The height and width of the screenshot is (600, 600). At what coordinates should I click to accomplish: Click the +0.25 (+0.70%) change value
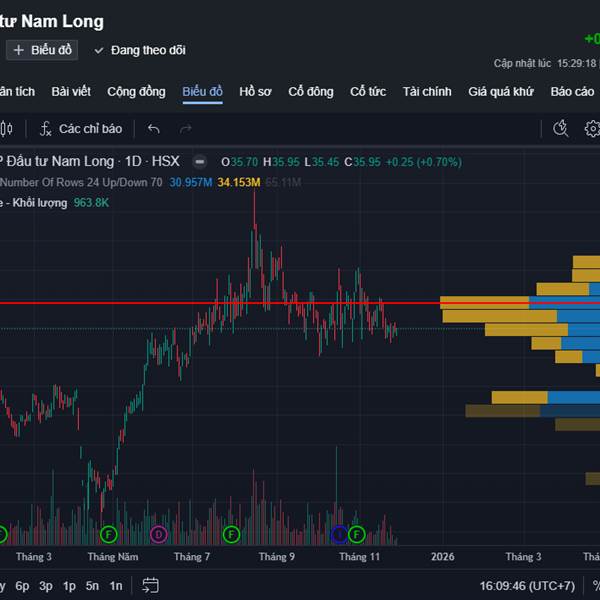pos(424,162)
